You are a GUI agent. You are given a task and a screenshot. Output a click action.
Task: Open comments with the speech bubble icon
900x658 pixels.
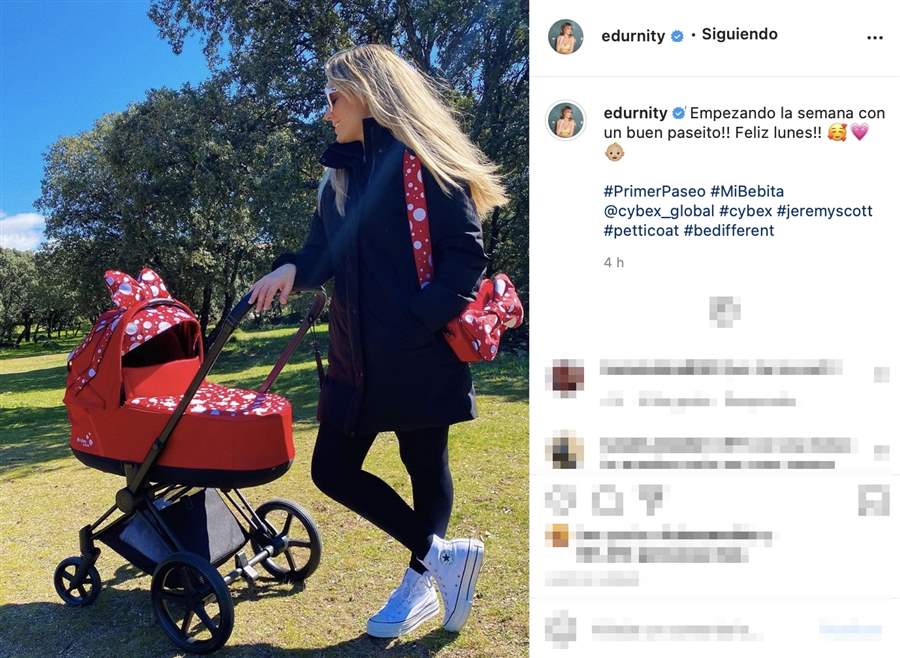tap(607, 500)
